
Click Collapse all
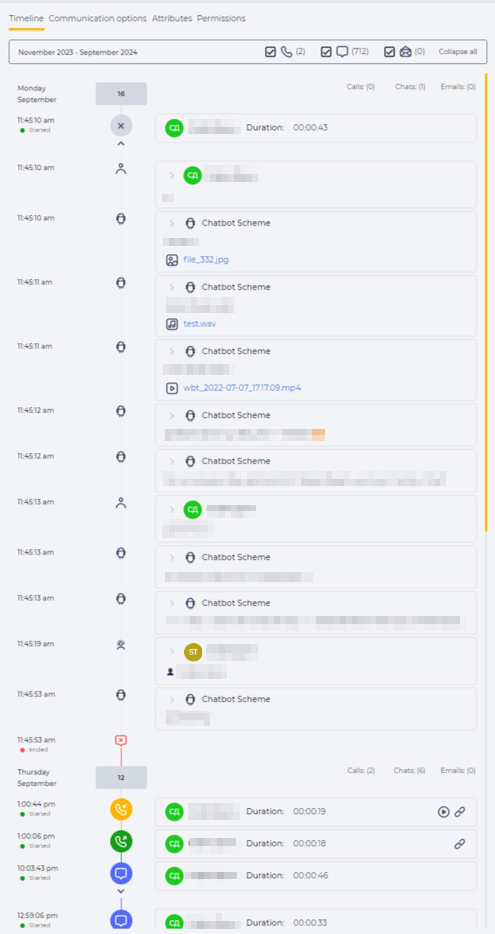tap(458, 52)
